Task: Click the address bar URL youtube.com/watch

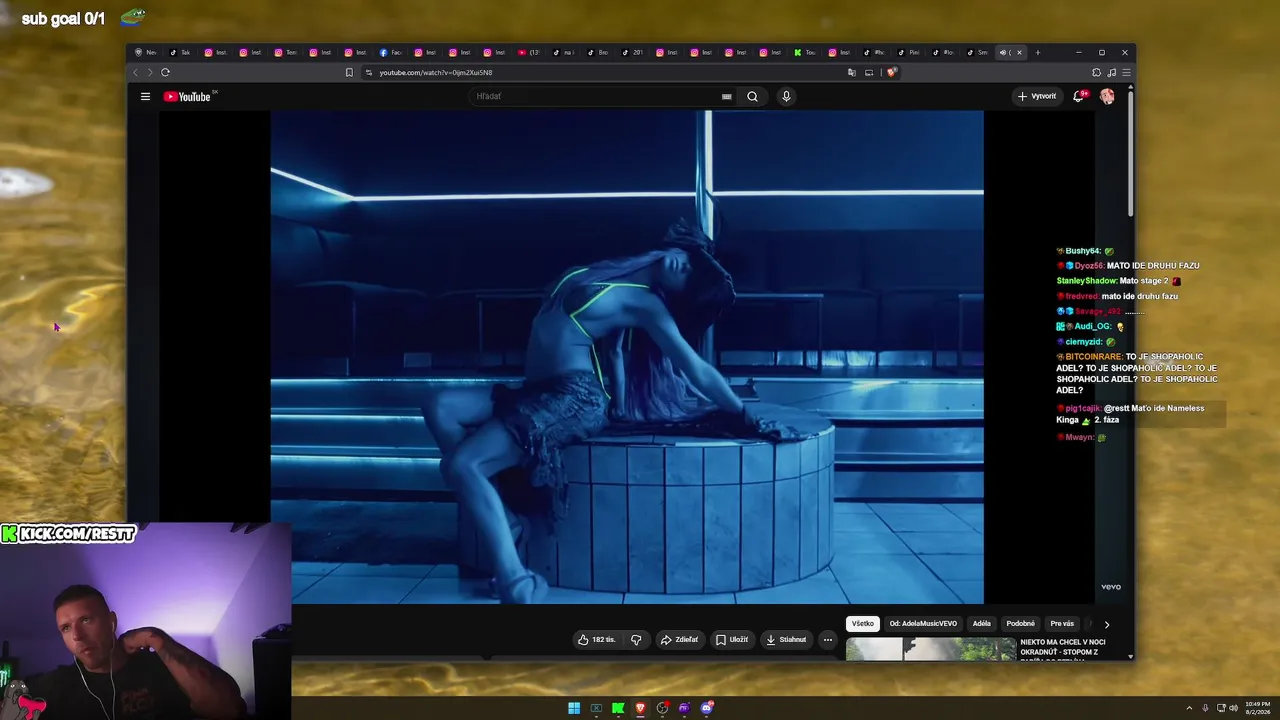Action: tap(436, 72)
